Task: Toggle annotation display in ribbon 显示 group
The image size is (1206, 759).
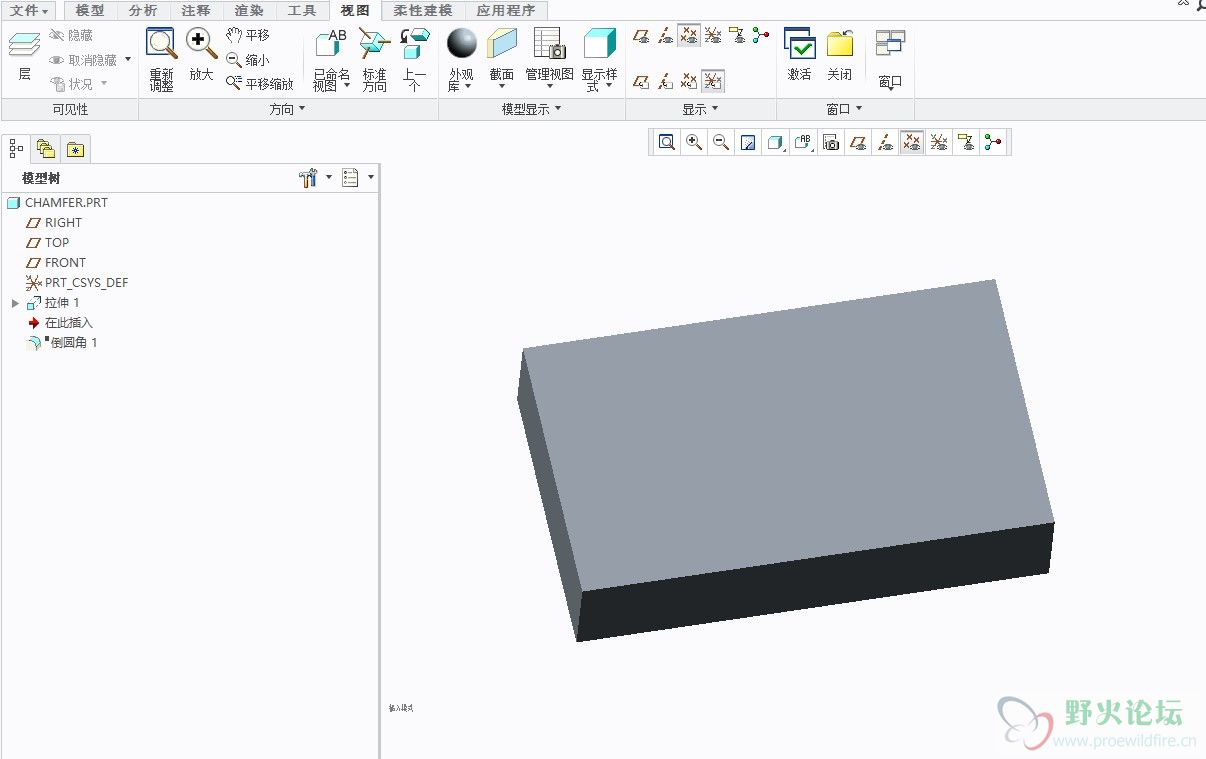Action: [x=737, y=35]
